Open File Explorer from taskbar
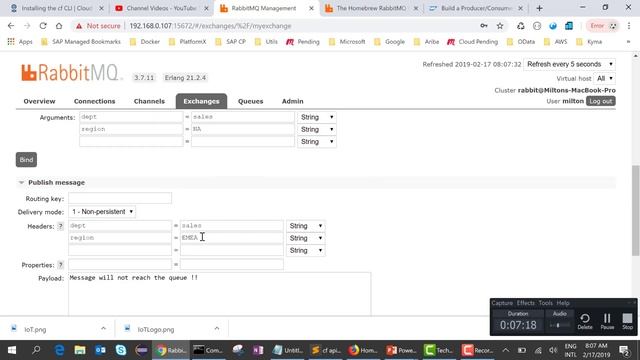Image resolution: width=640 pixels, height=360 pixels. 80,350
